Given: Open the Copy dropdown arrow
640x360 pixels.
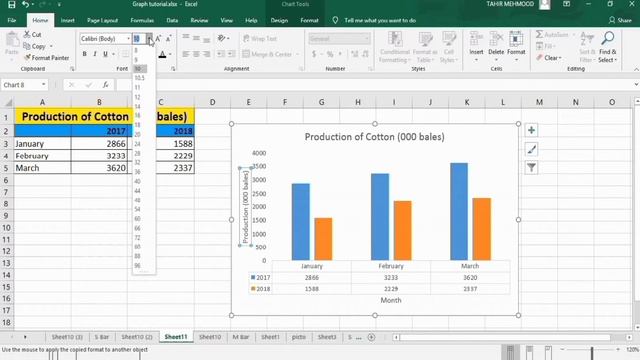Looking at the screenshot, I should [x=51, y=46].
